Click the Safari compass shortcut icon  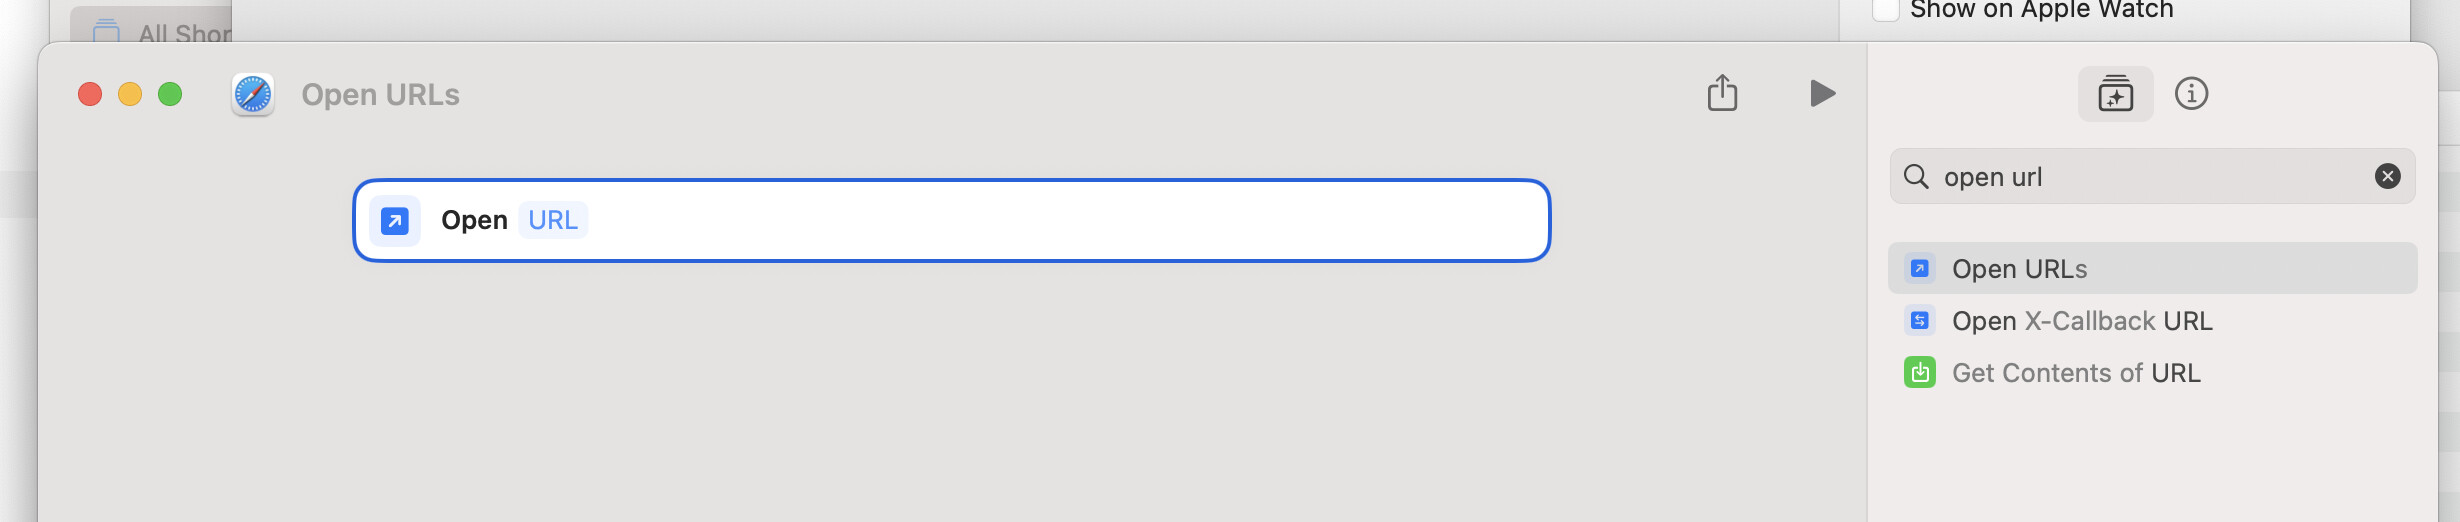(253, 95)
